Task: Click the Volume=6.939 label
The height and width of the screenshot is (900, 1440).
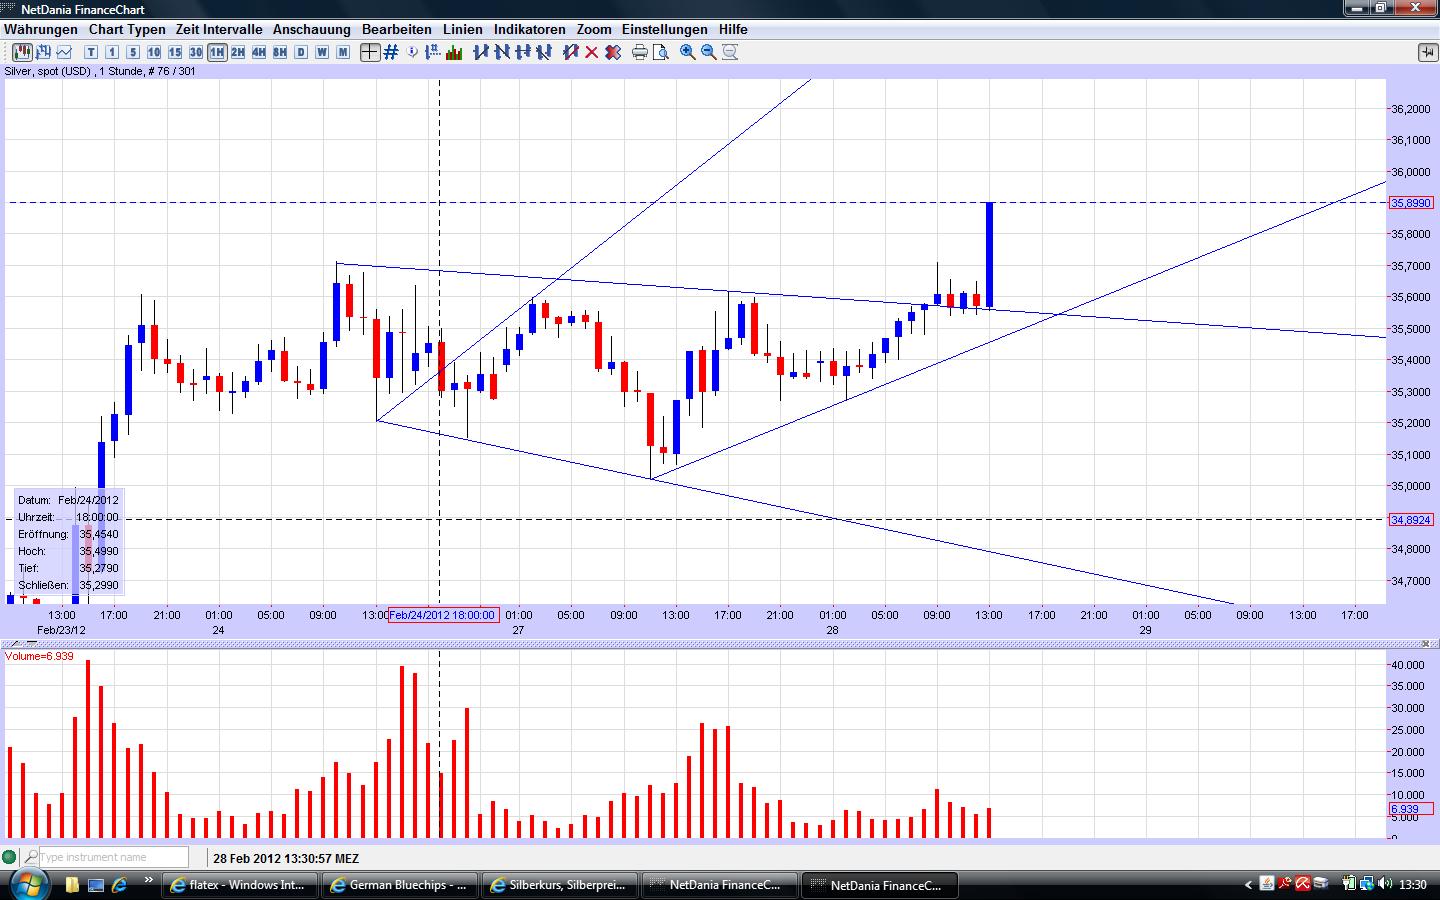Action: coord(39,656)
